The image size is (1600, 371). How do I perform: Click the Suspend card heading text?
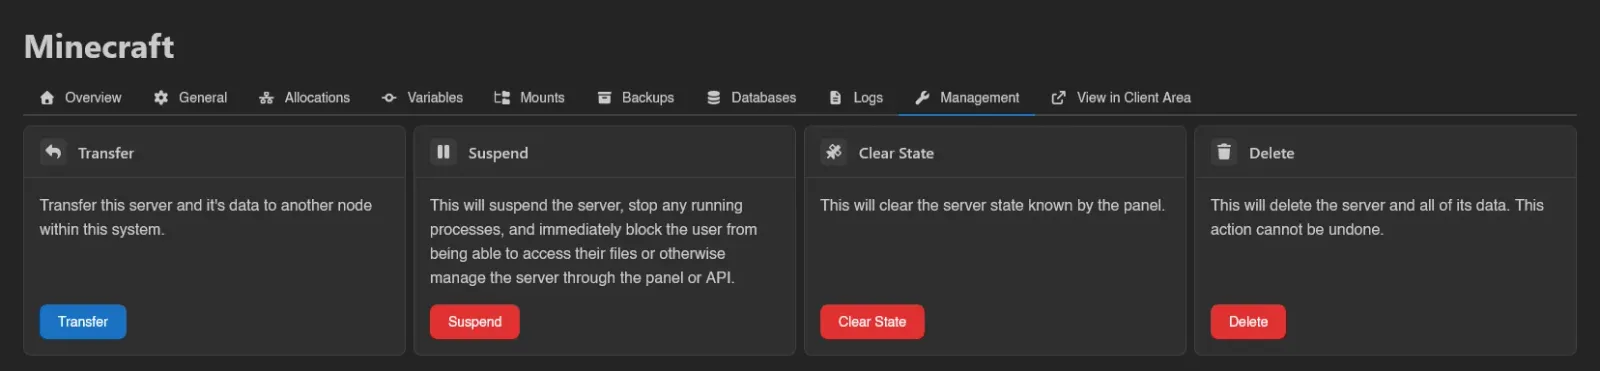498,153
